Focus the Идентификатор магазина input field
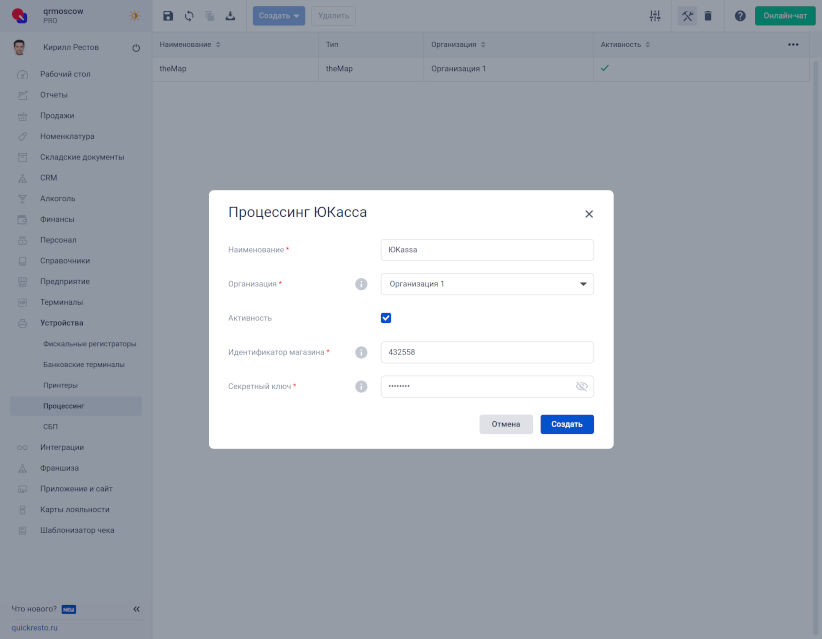Viewport: 822px width, 639px height. (x=487, y=352)
